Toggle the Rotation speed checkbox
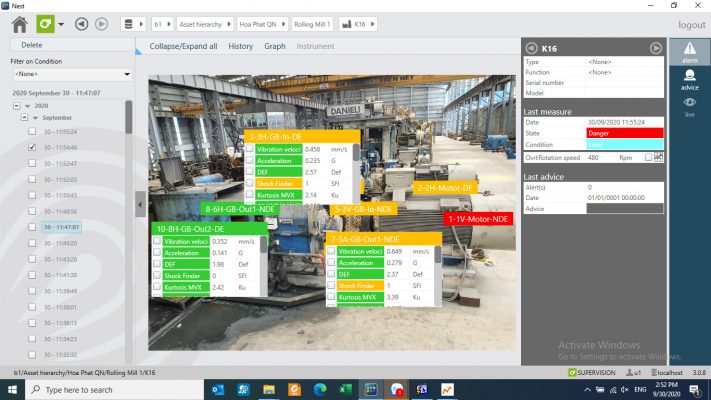This screenshot has height=400, width=711. coord(648,157)
